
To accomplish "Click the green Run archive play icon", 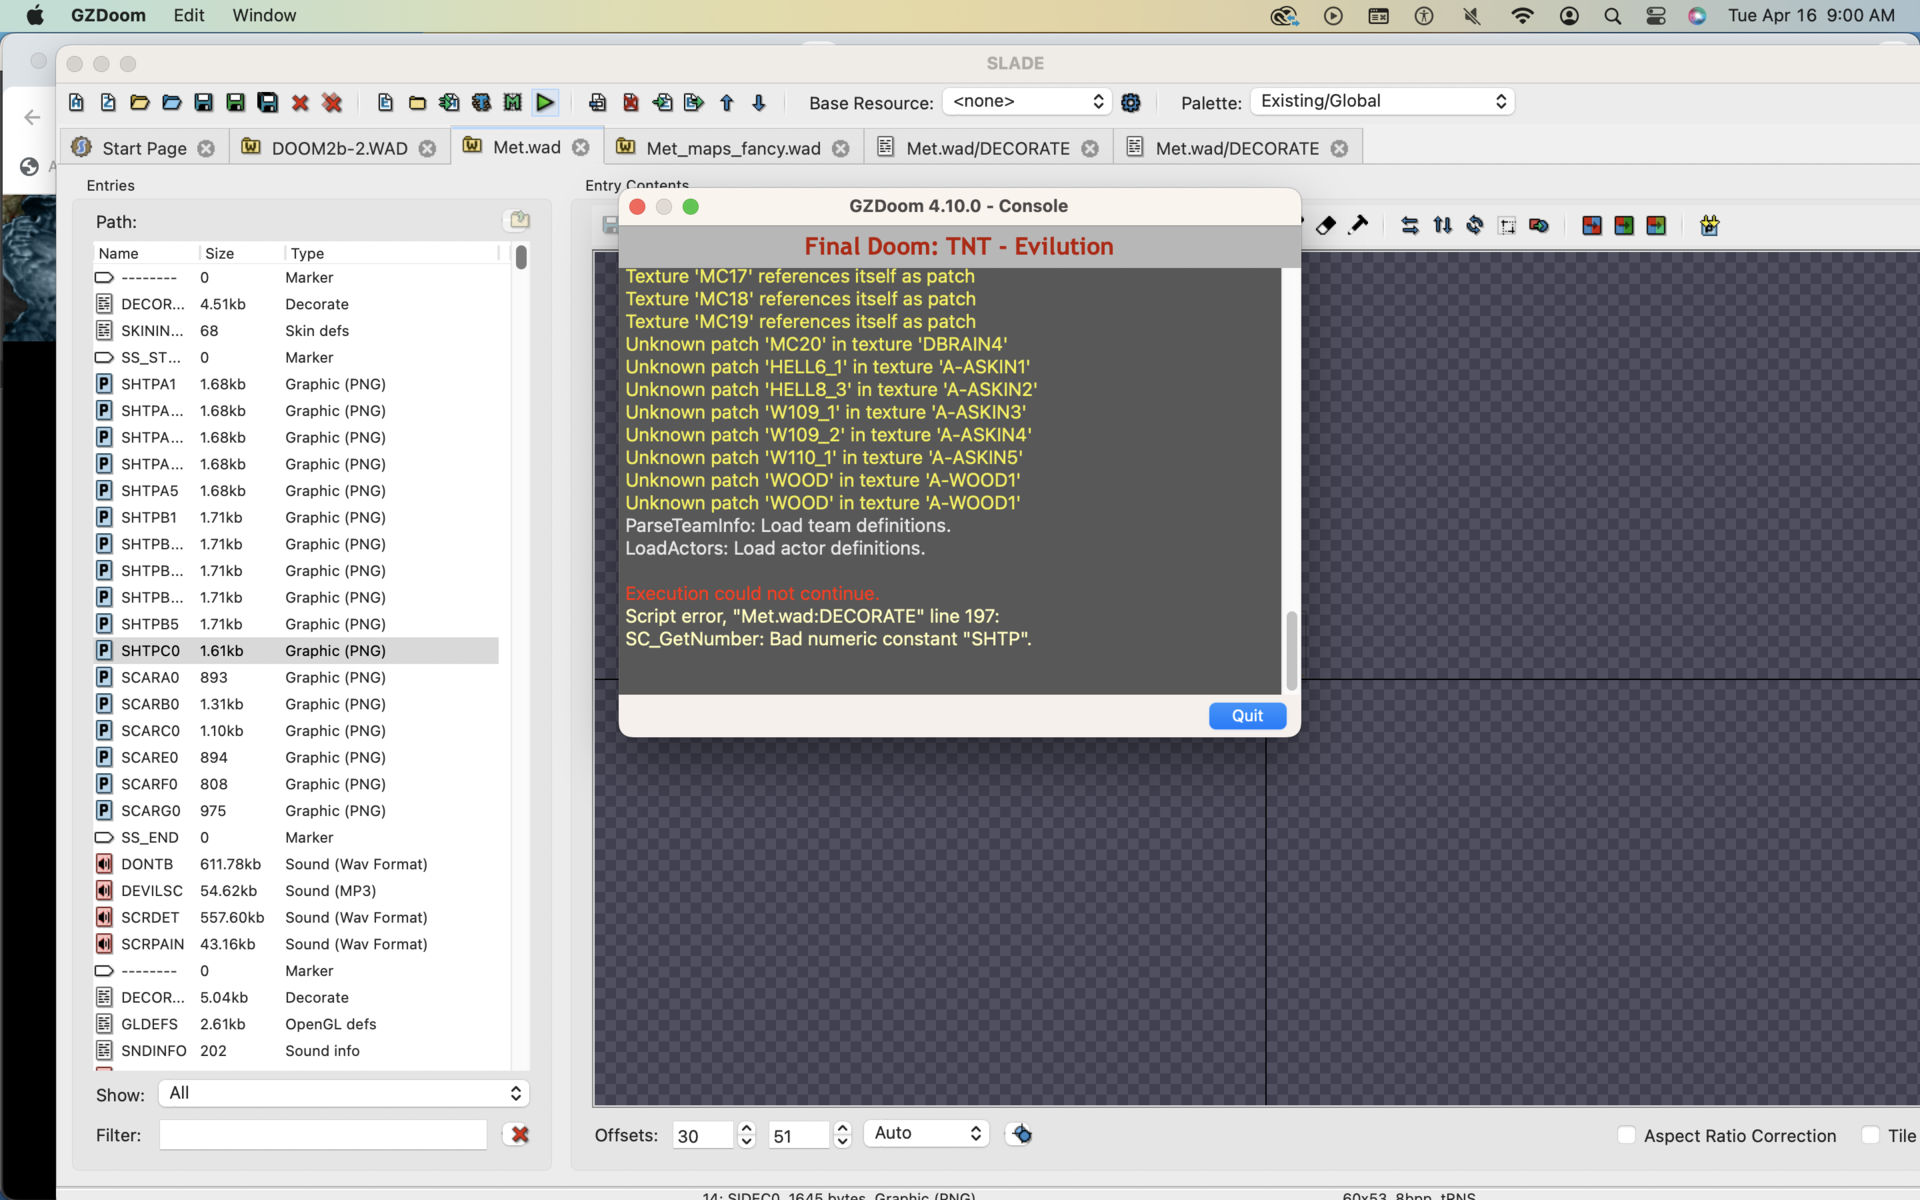I will [x=545, y=102].
